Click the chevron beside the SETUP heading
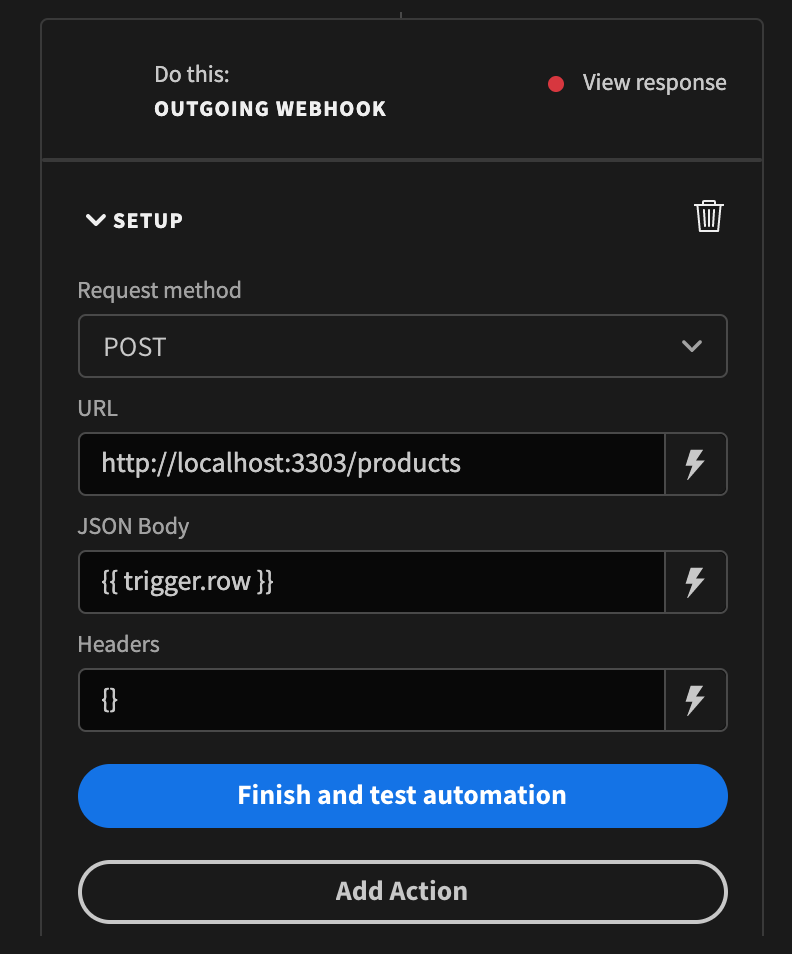The height and width of the screenshot is (954, 792). tap(95, 220)
